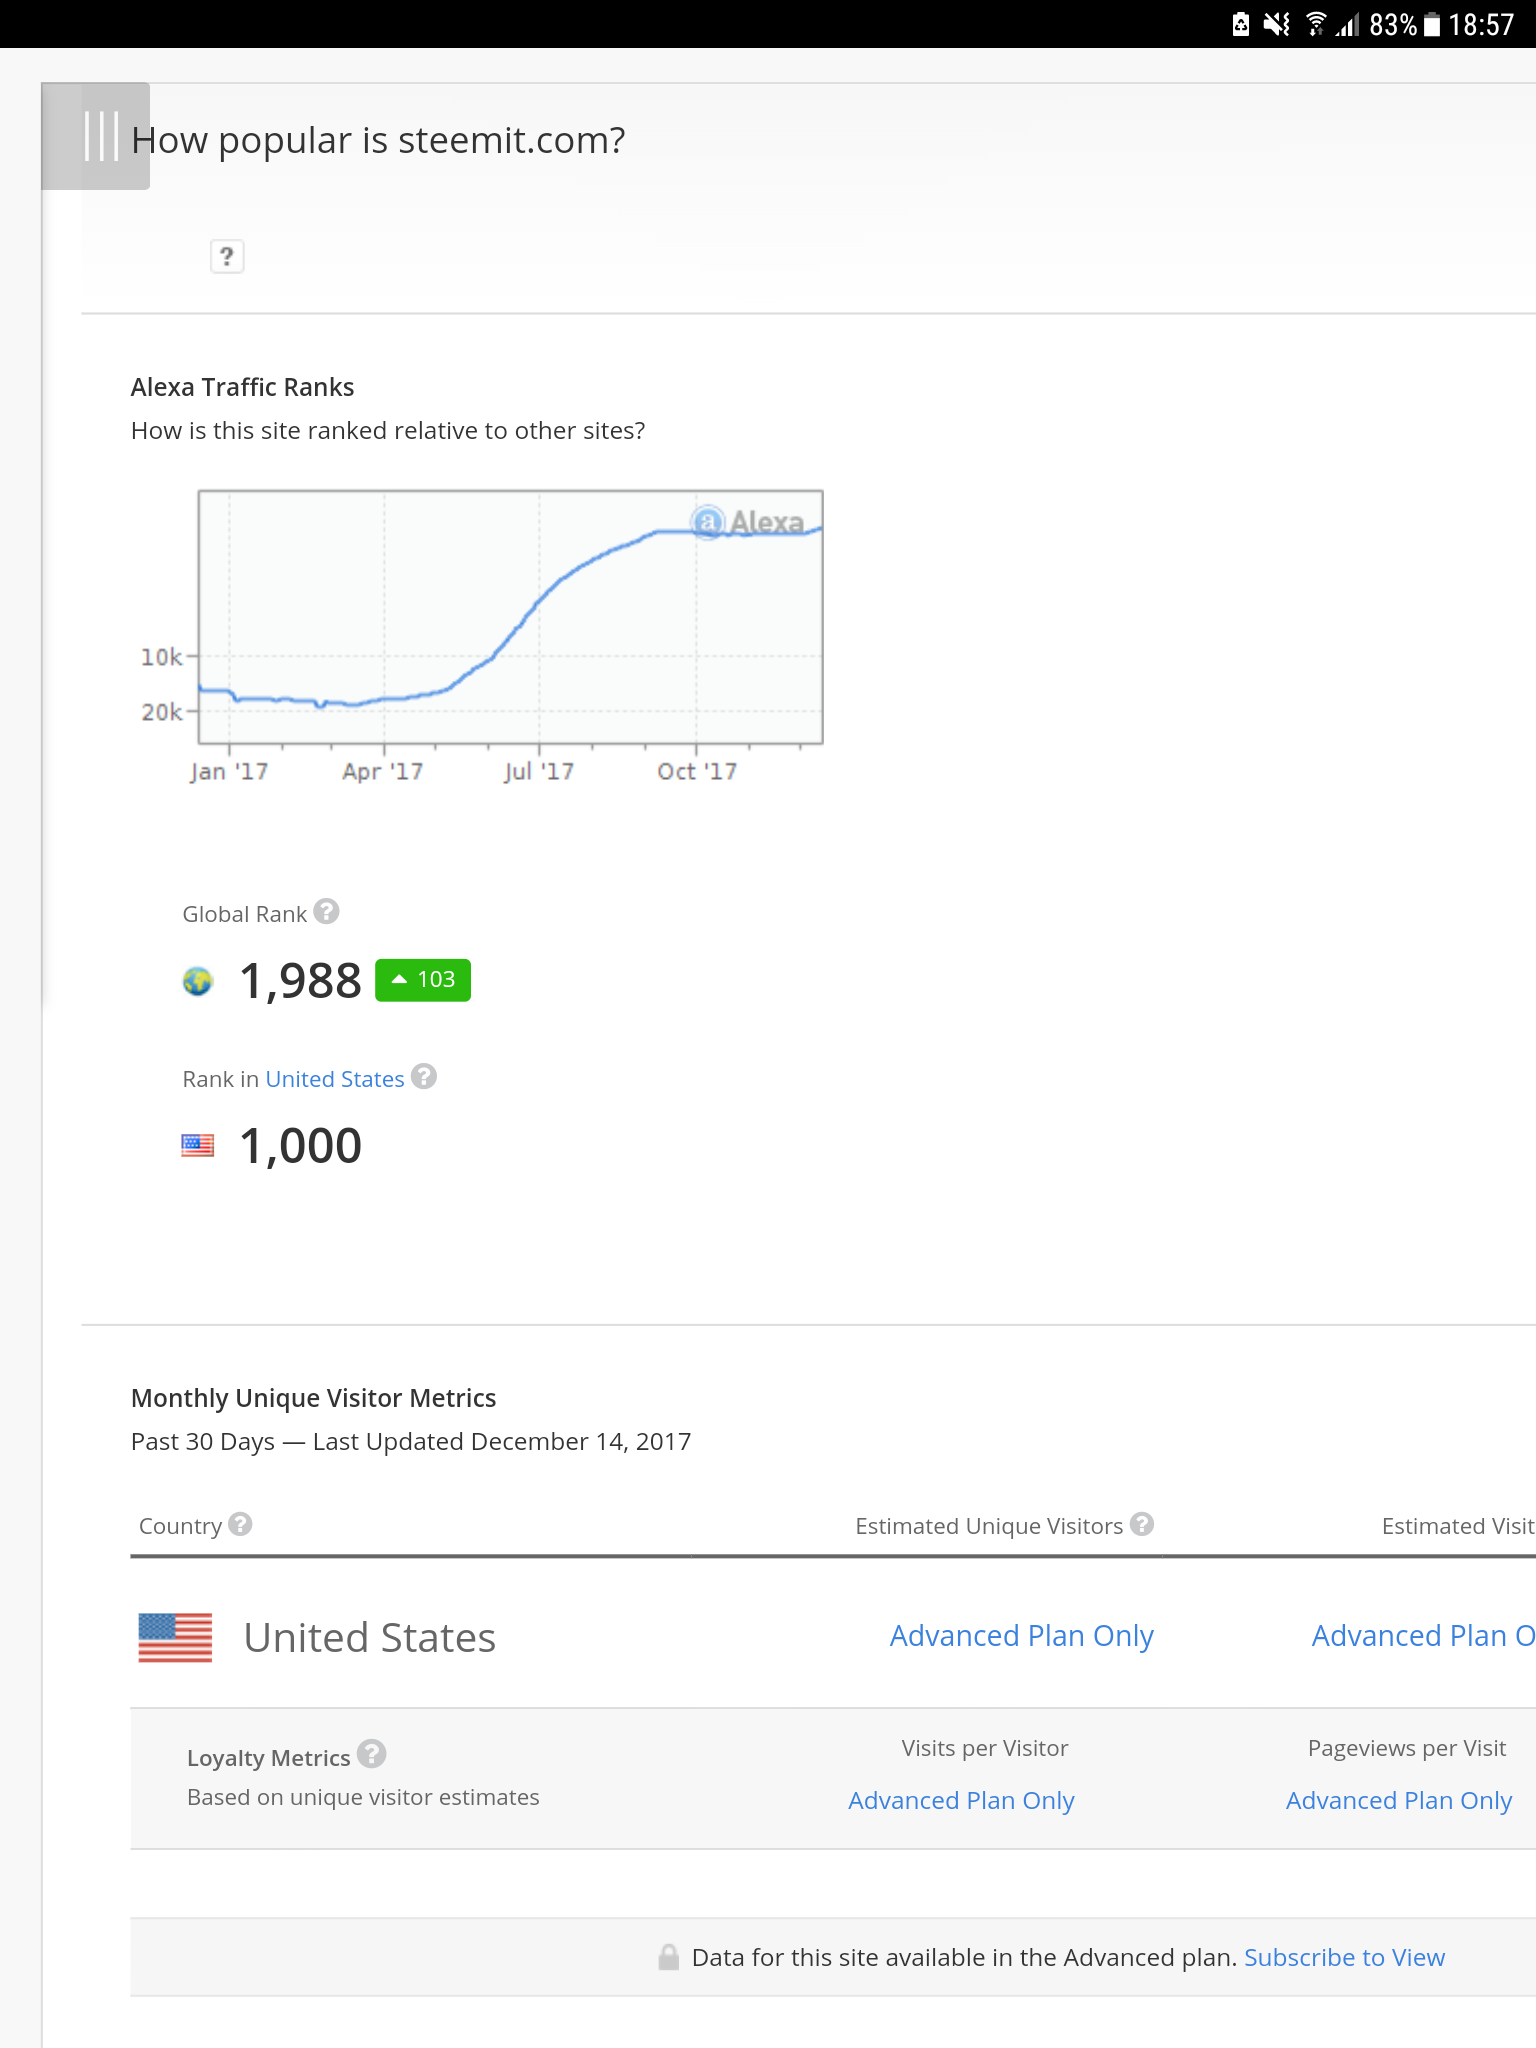
Task: Open the three-bar side menu handle
Action: 97,136
